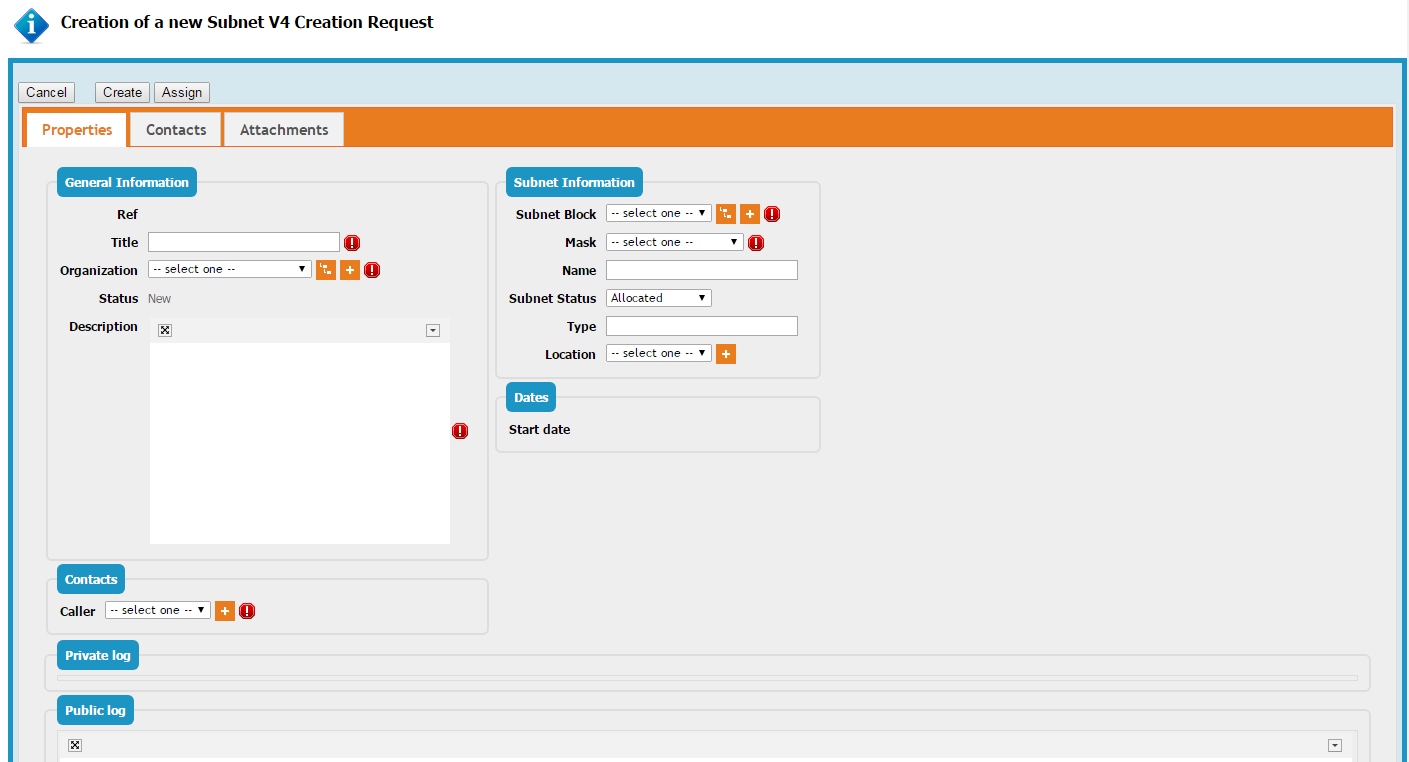Switch to the Attachments tab
This screenshot has height=762, width=1409.
tap(284, 130)
